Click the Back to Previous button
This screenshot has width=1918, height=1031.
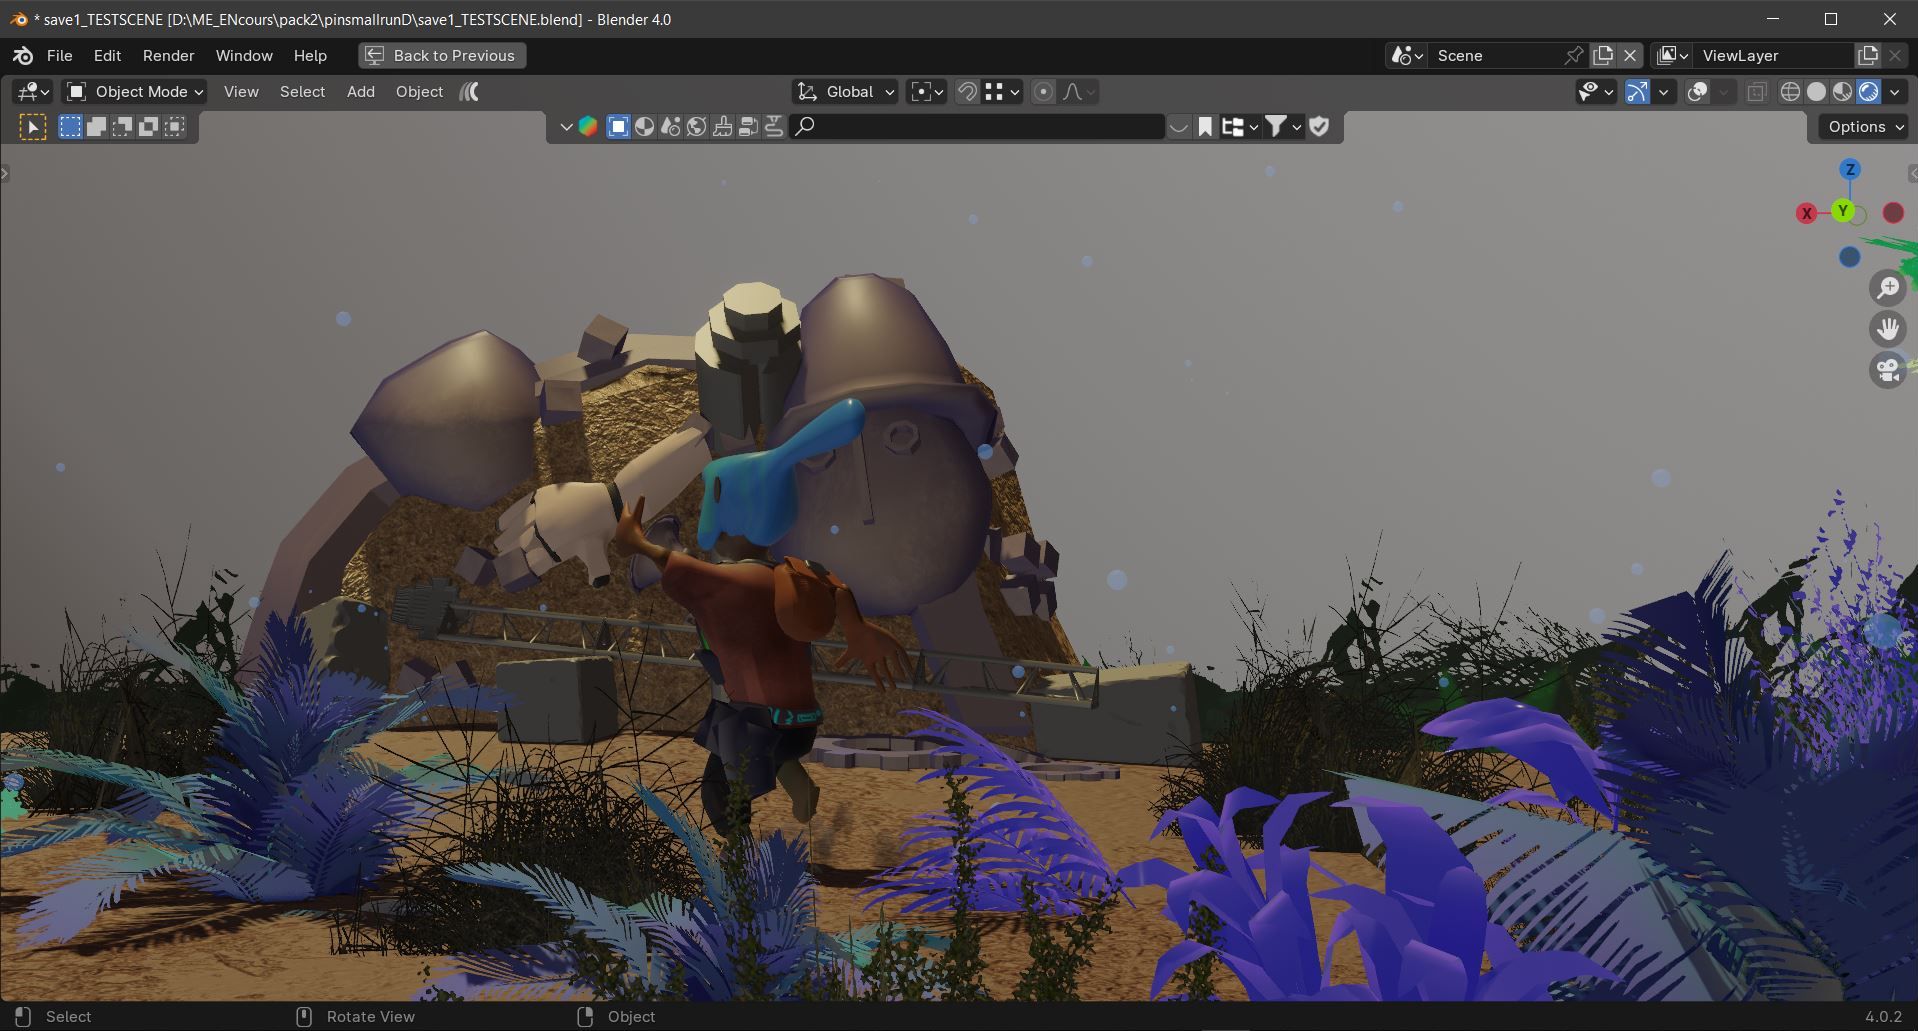(x=442, y=56)
